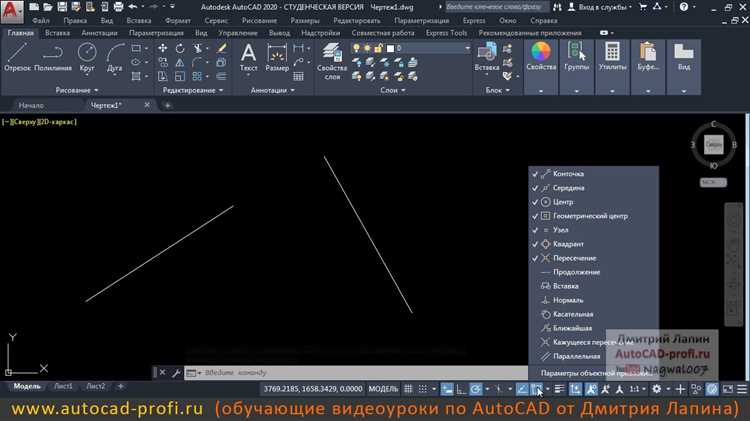Expand the Блок panel
Viewport: 750px width, 421px height.
point(497,90)
